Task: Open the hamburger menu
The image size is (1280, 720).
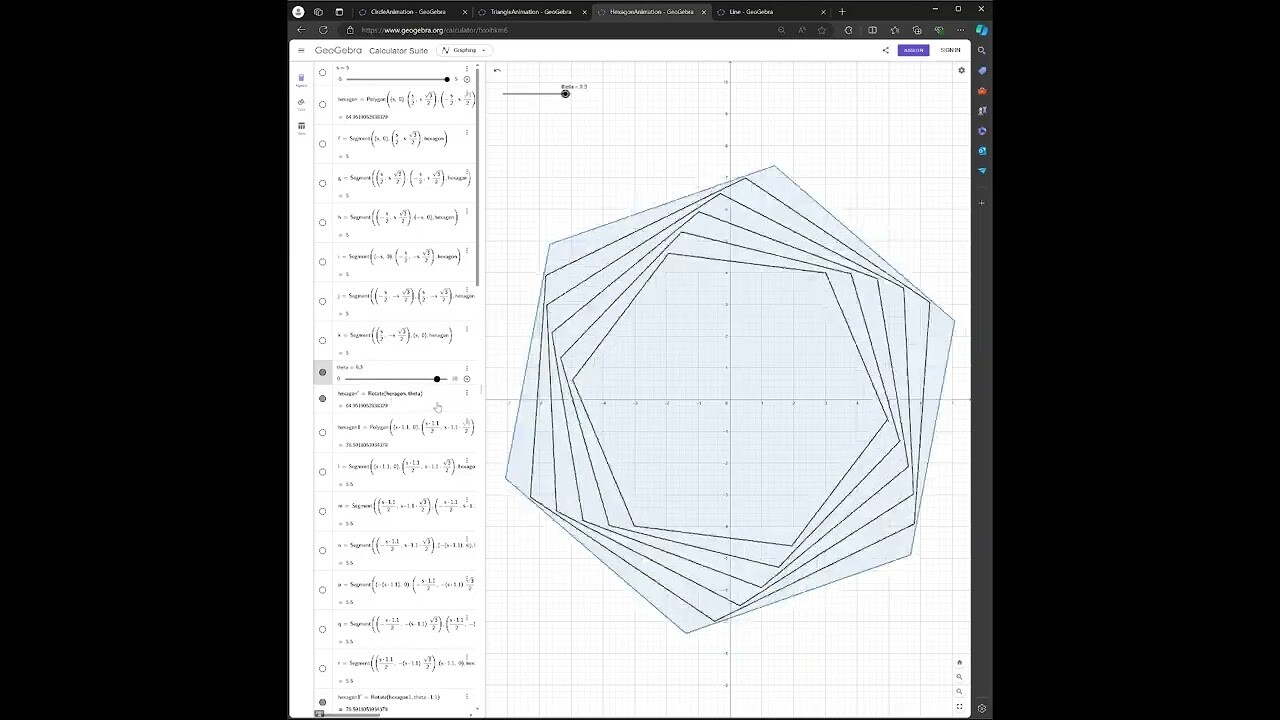Action: click(301, 50)
